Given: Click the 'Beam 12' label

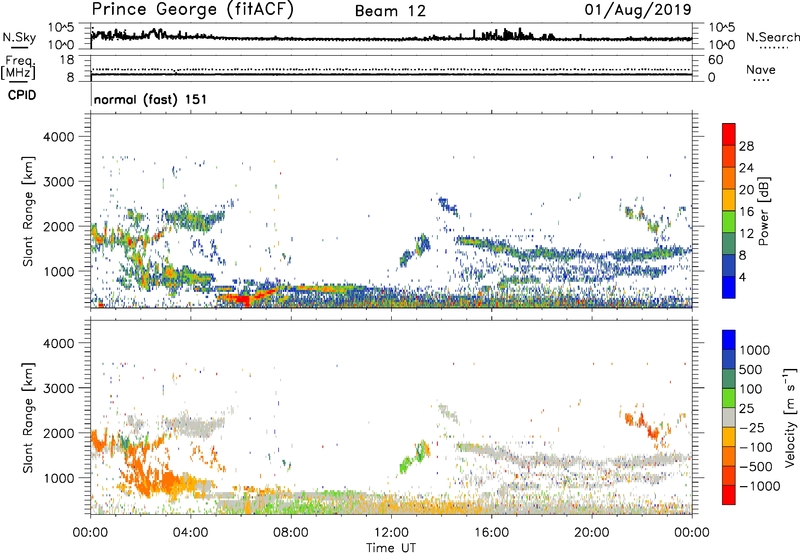Looking at the screenshot, I should [390, 11].
